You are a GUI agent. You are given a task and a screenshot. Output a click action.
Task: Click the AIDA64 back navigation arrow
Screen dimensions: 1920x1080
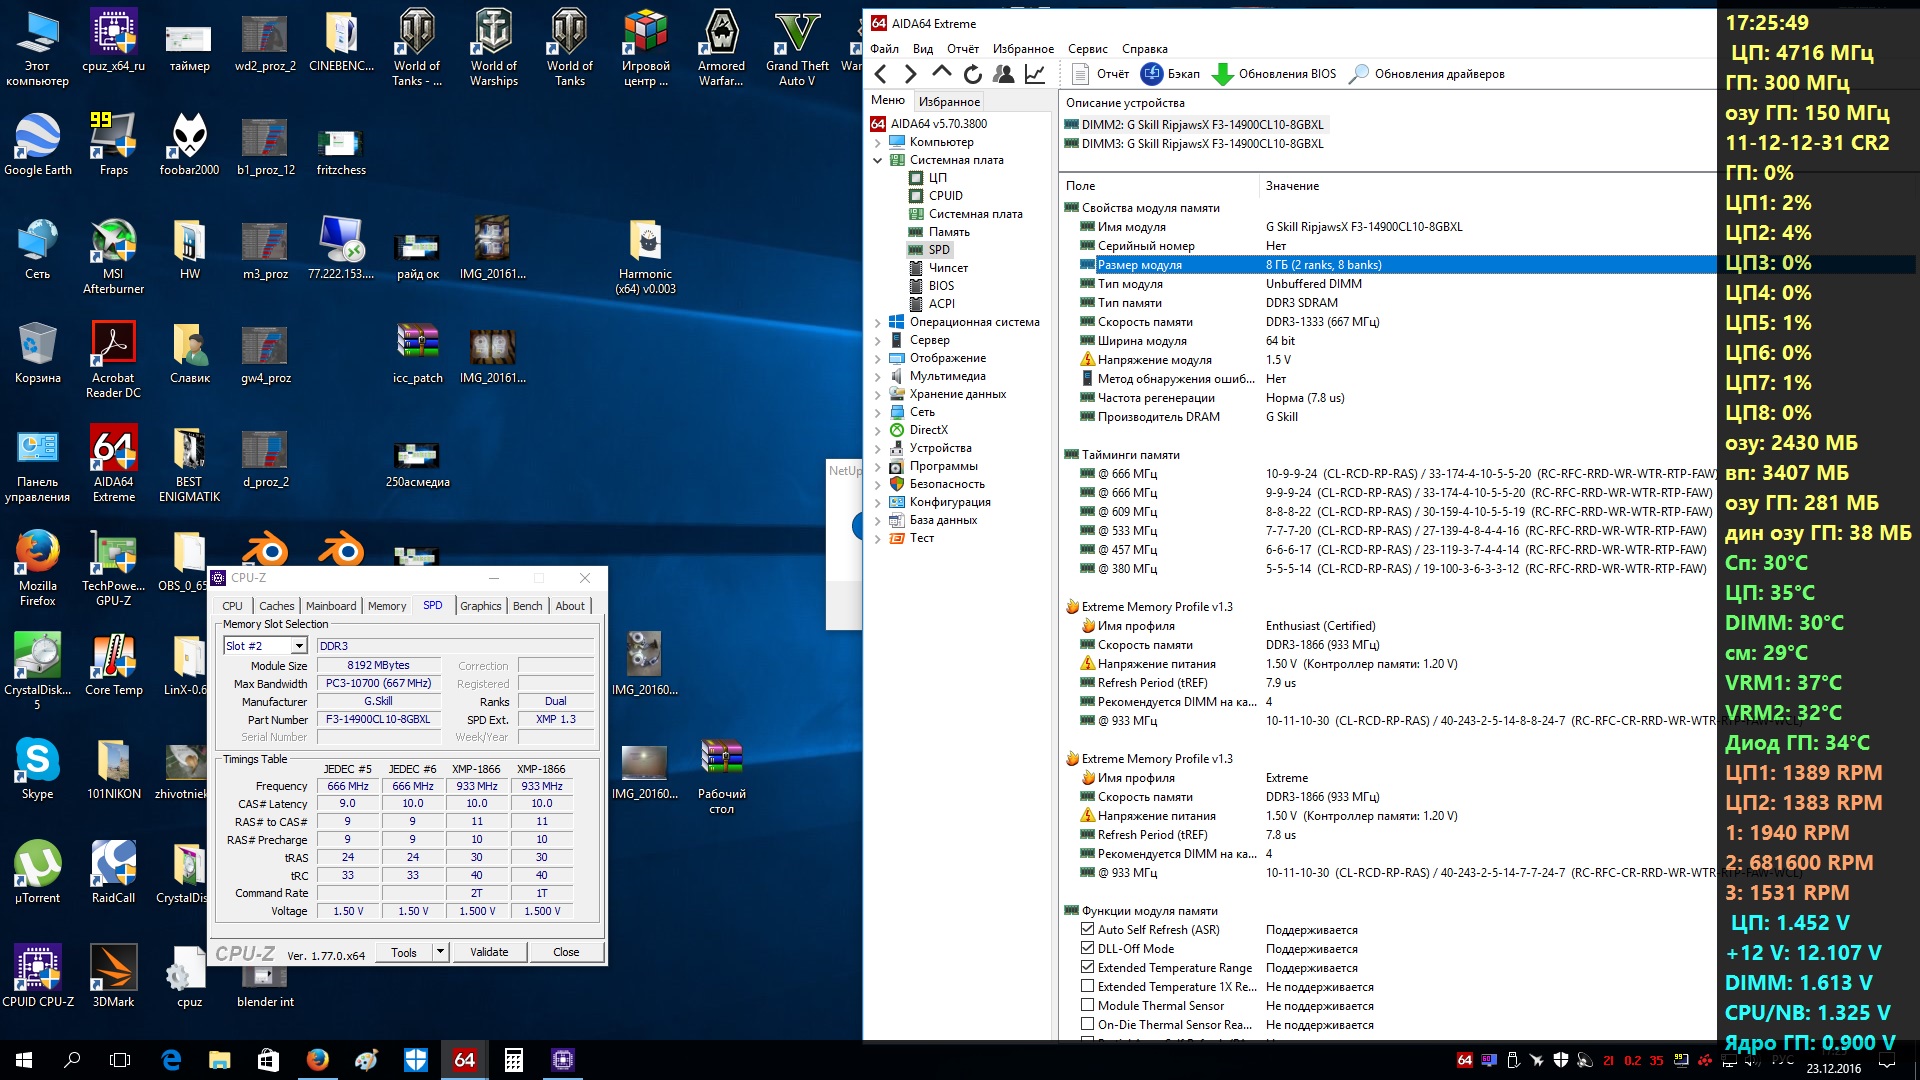[880, 74]
